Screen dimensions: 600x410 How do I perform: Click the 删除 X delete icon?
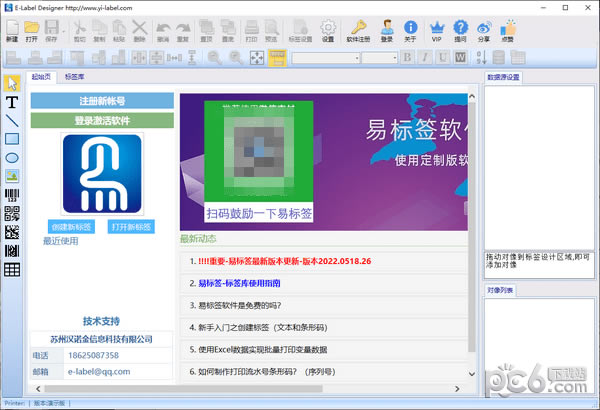[139, 31]
